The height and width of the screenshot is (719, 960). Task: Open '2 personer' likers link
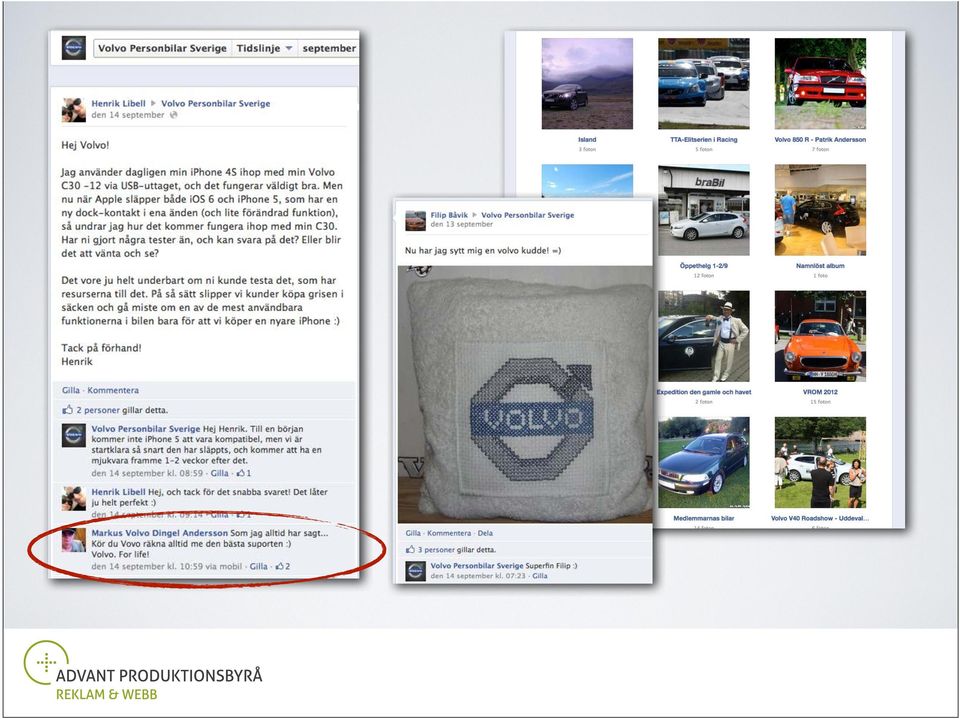click(98, 410)
